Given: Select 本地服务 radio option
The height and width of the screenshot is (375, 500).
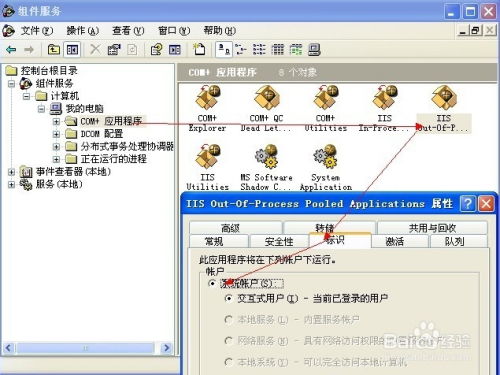Looking at the screenshot, I should click(228, 320).
